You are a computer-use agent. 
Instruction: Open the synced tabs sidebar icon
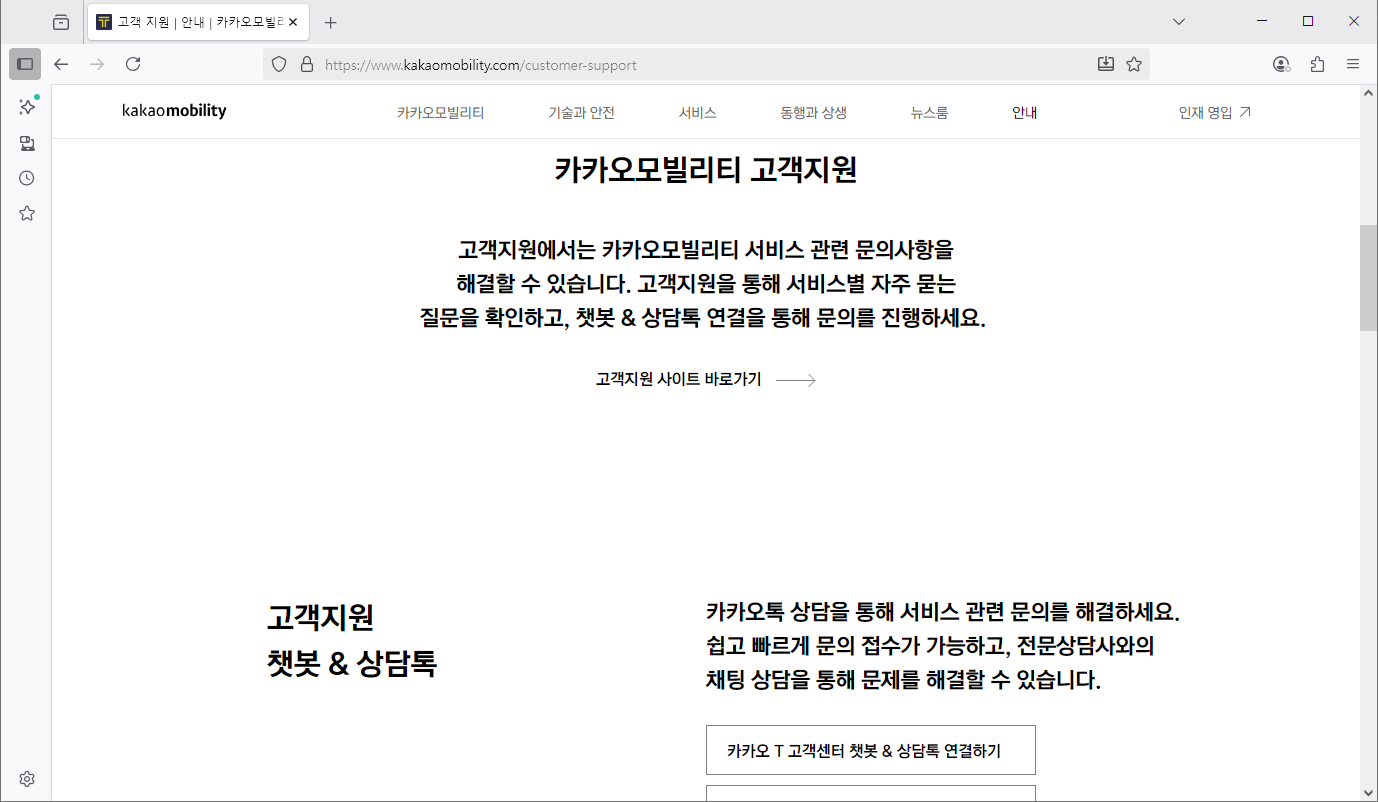27,143
